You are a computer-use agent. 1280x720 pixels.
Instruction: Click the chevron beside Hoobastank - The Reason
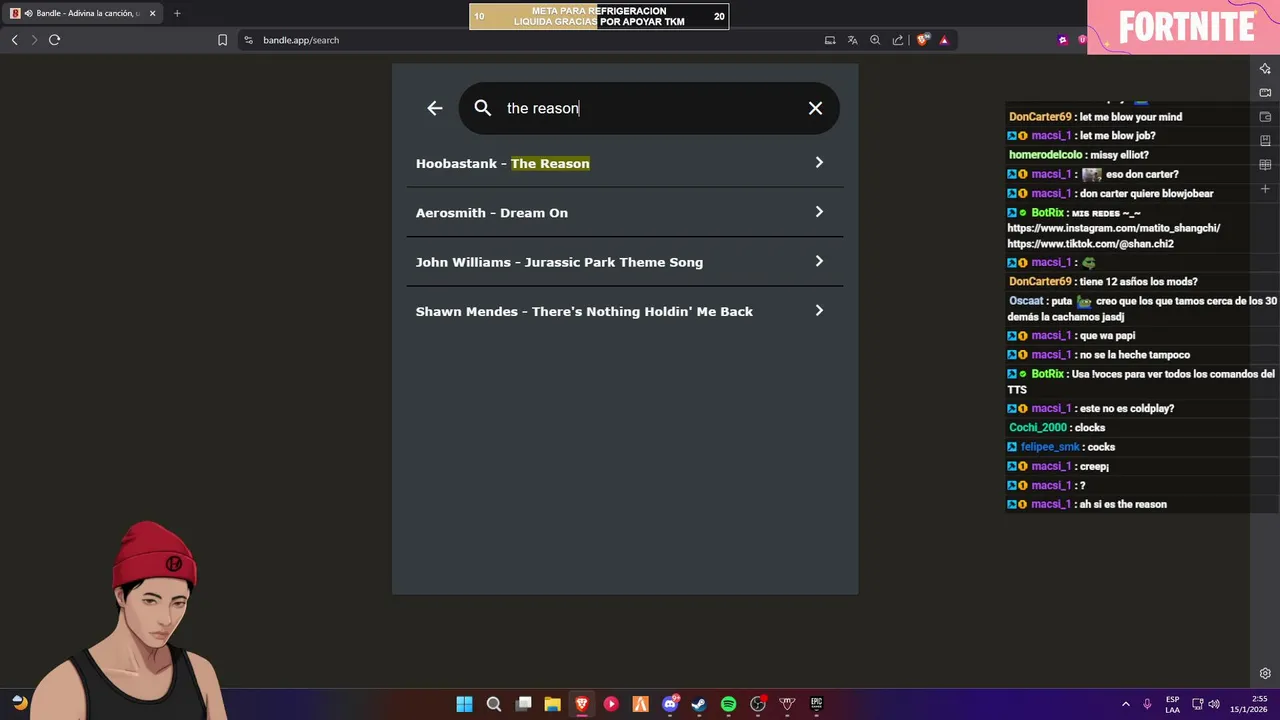pos(819,163)
